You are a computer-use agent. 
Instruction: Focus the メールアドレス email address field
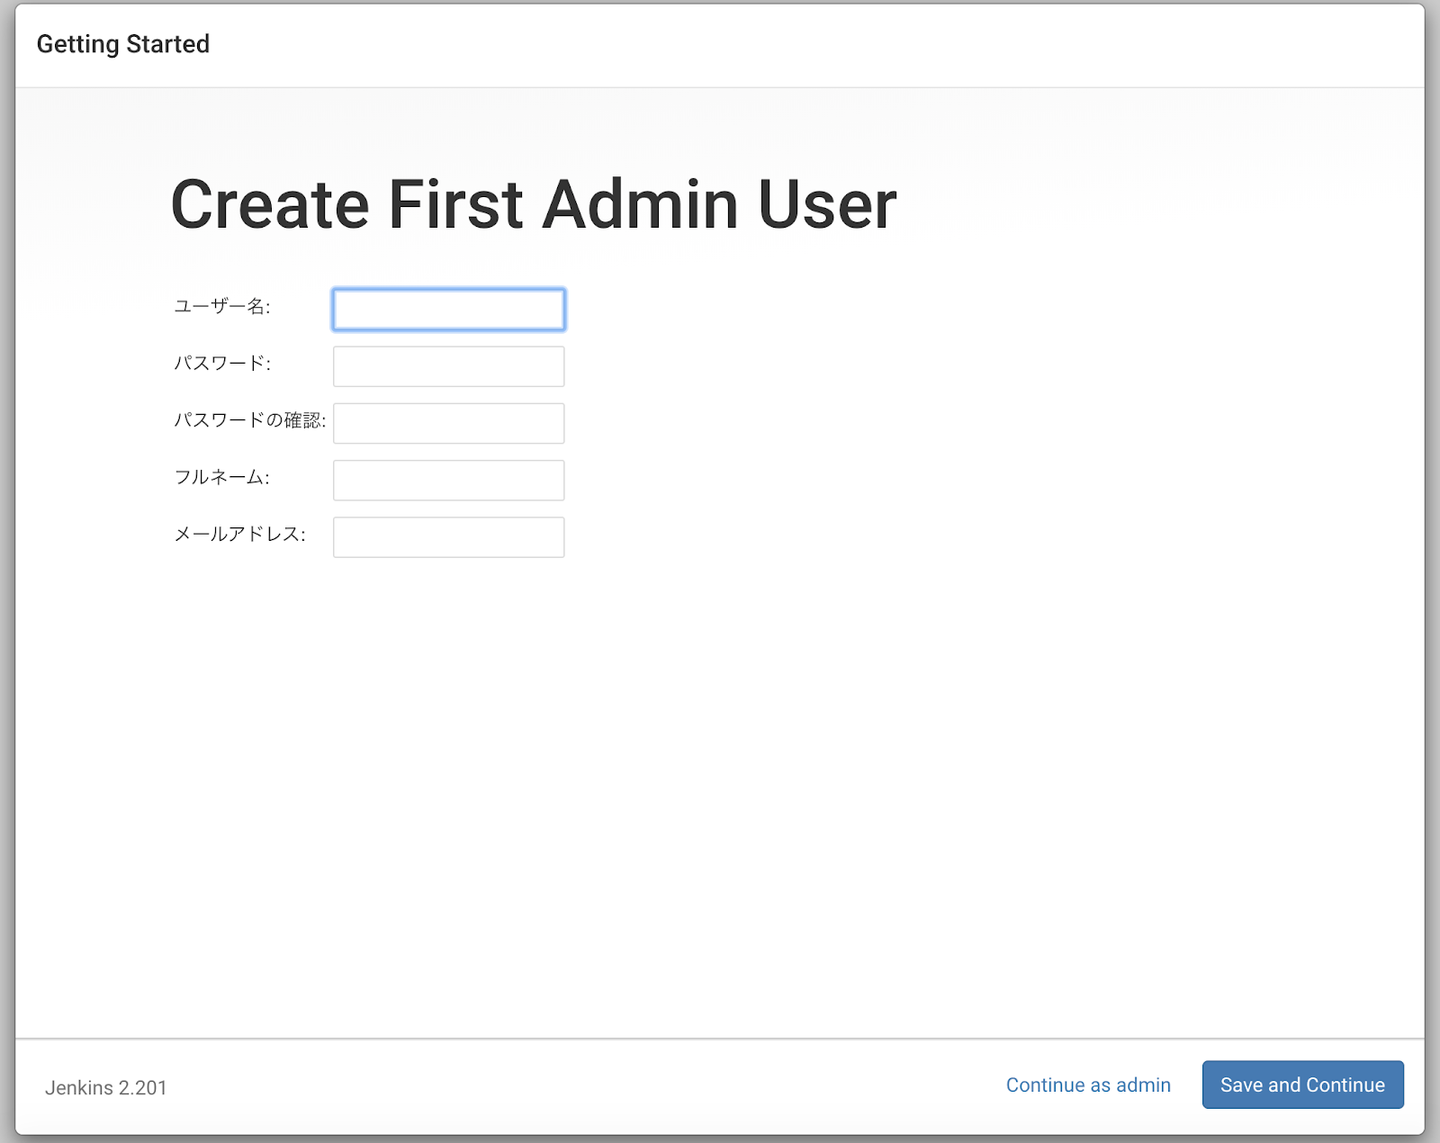coord(448,537)
